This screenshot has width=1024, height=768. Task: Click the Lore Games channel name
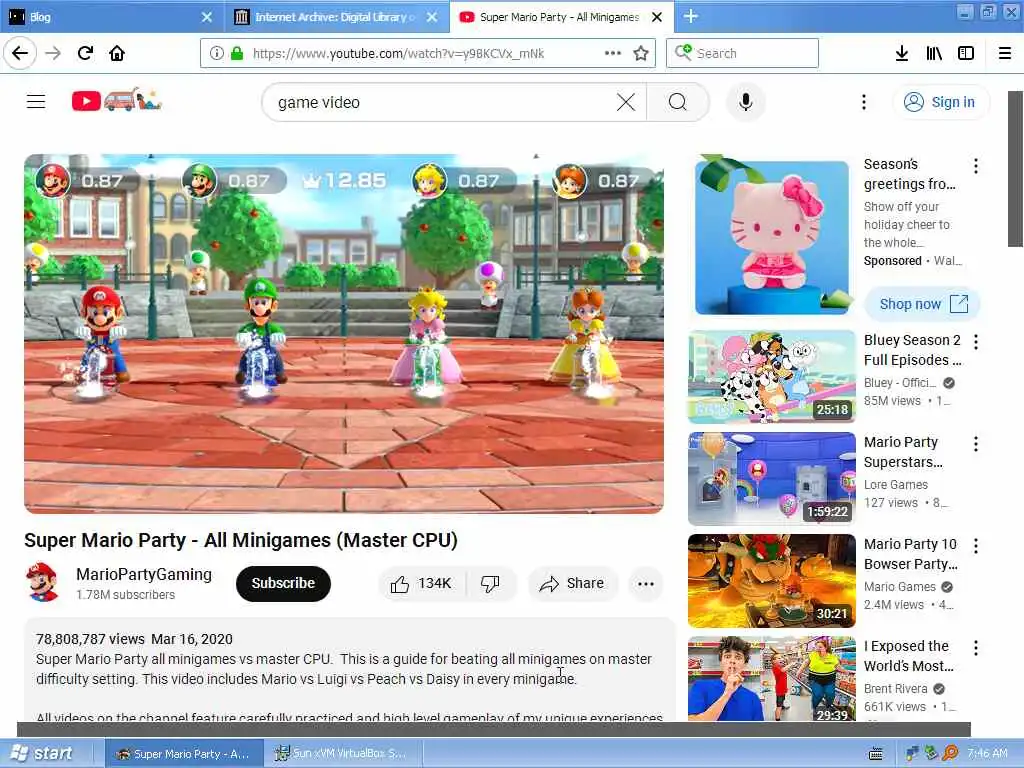[895, 485]
